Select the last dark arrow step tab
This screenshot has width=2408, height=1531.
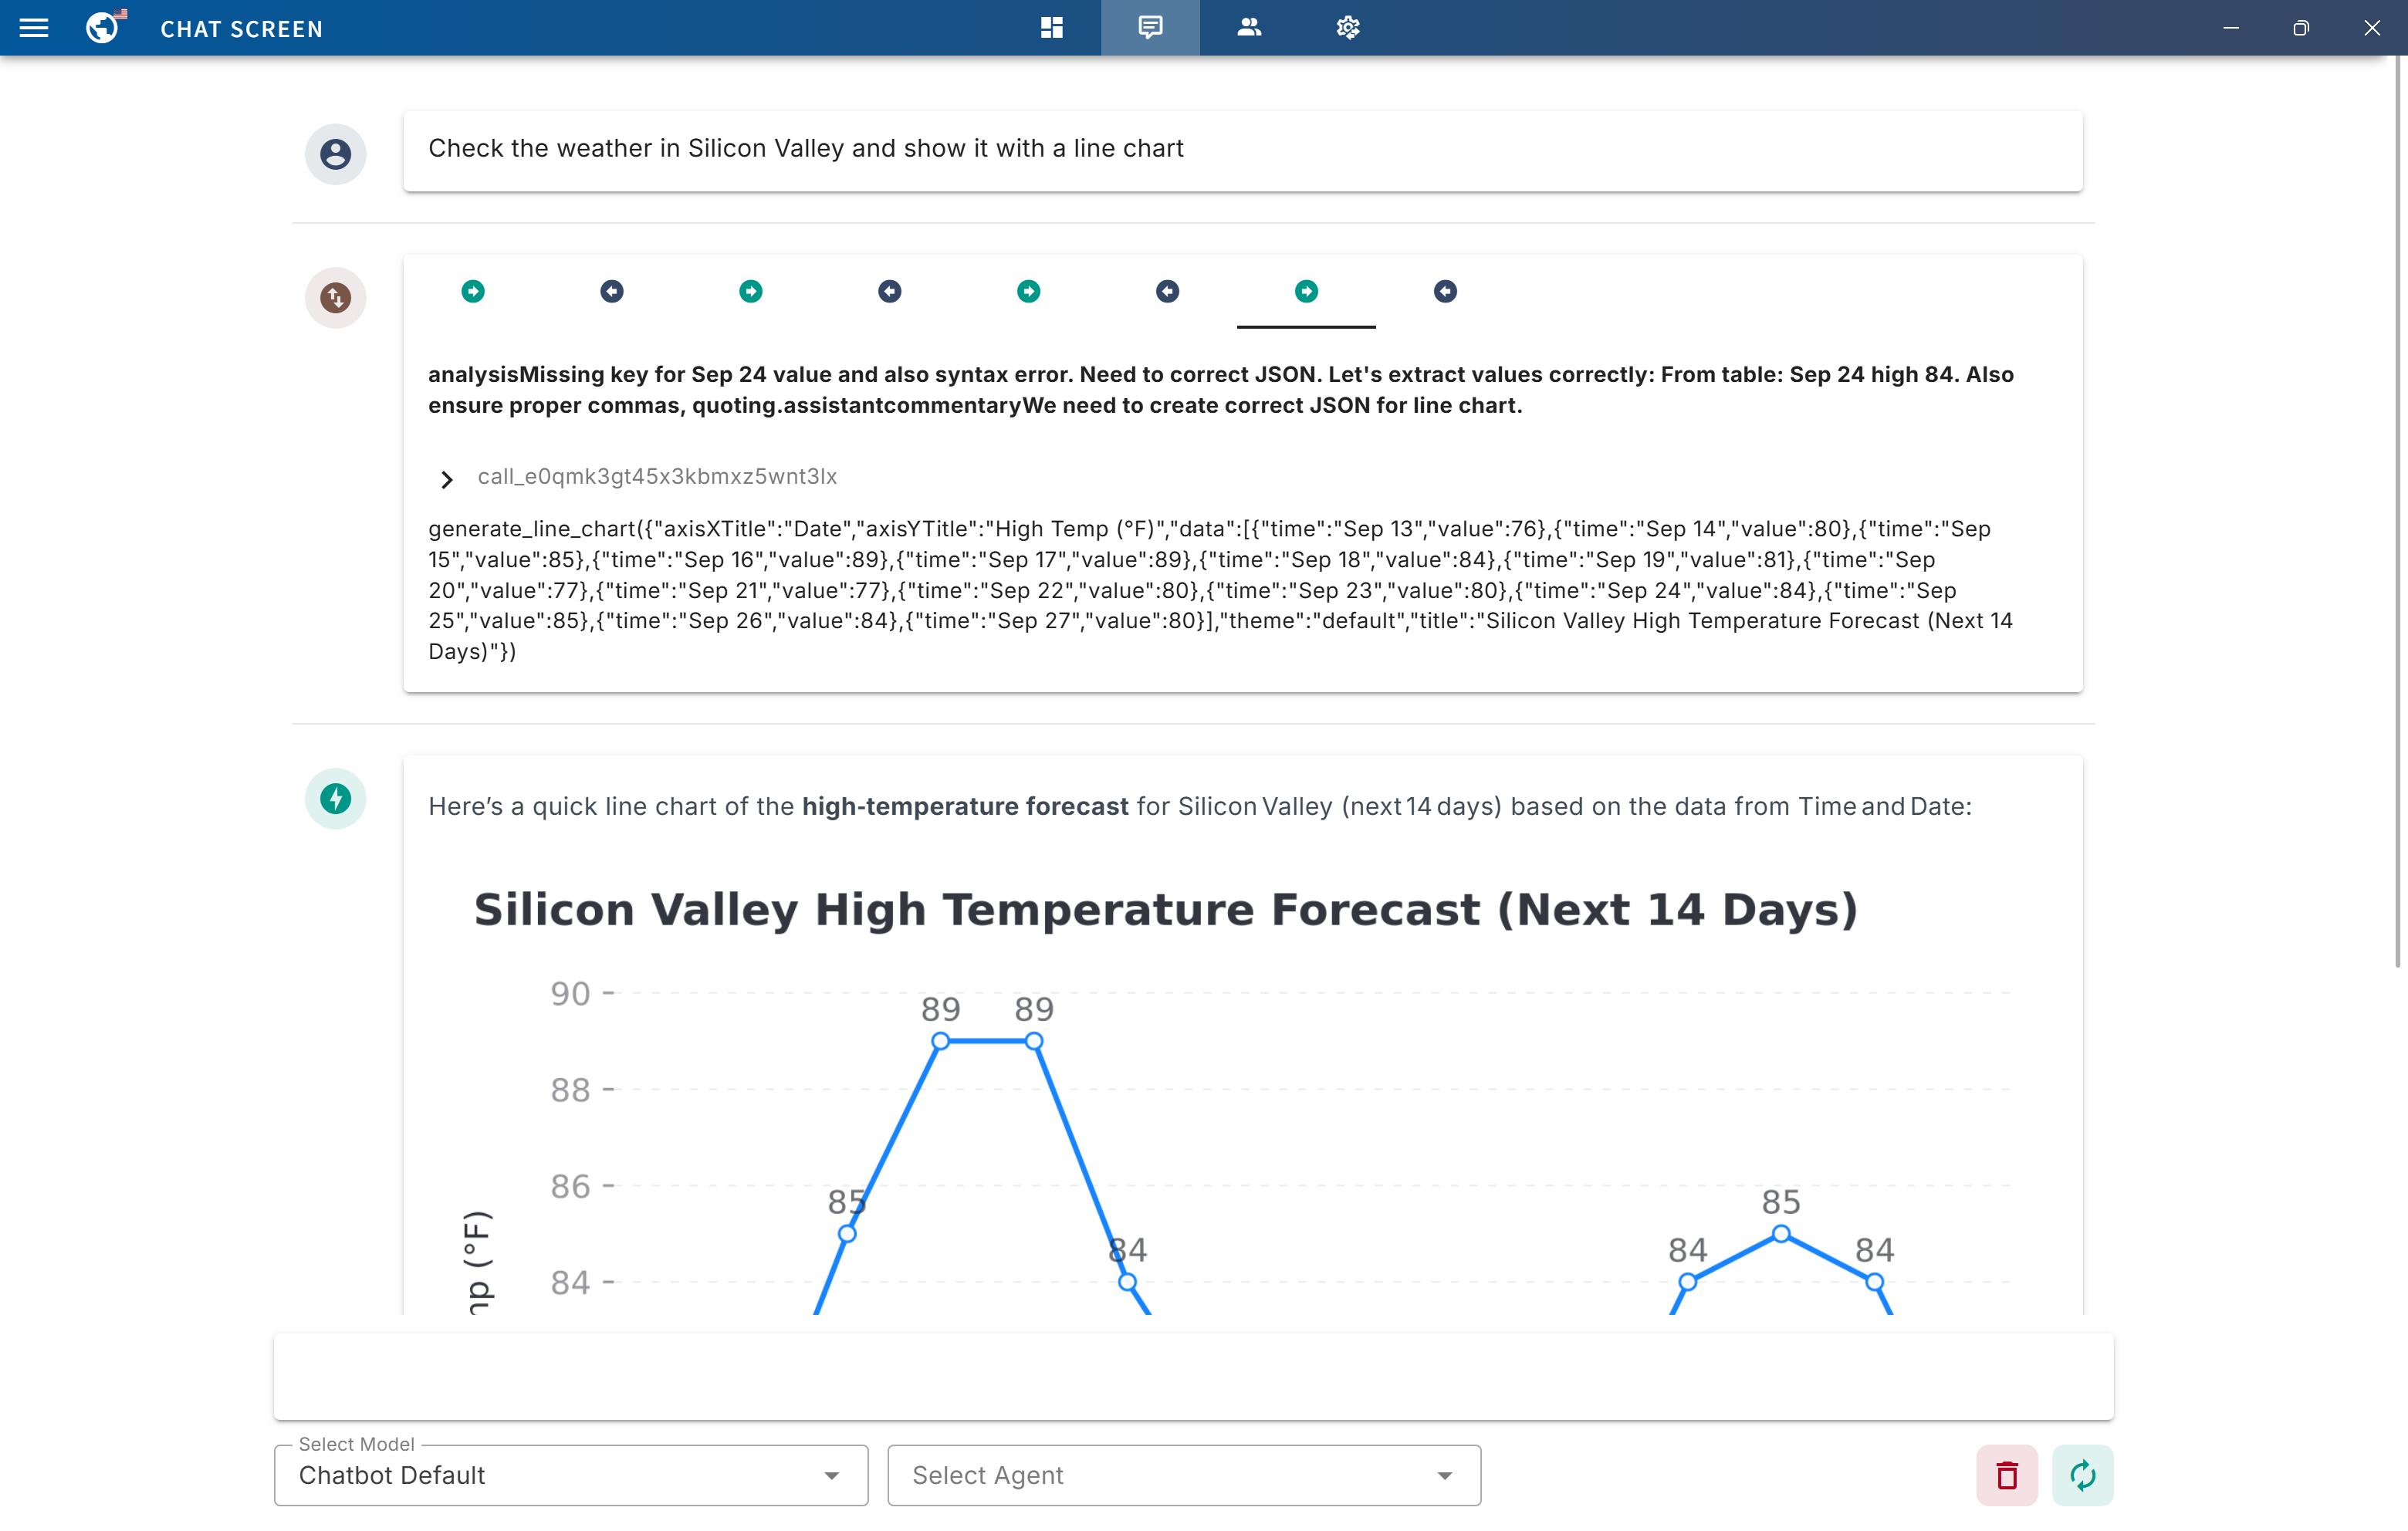1445,291
